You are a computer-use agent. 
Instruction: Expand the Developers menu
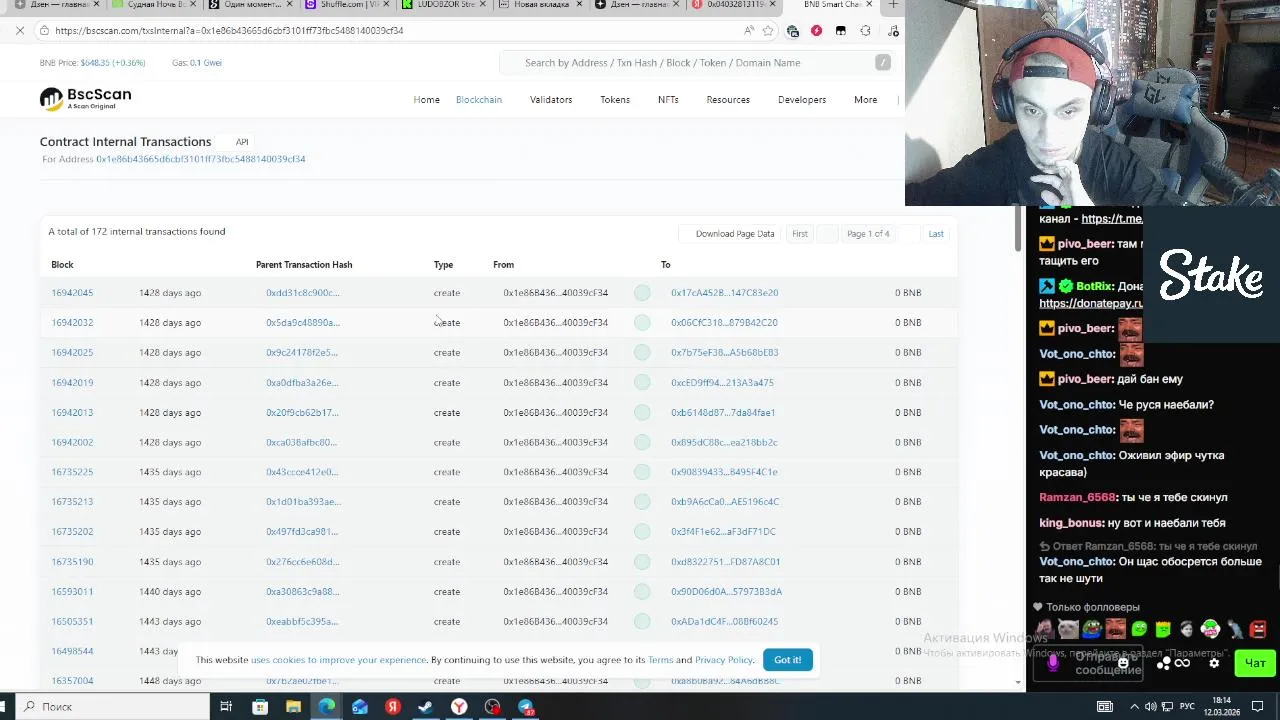(x=802, y=100)
